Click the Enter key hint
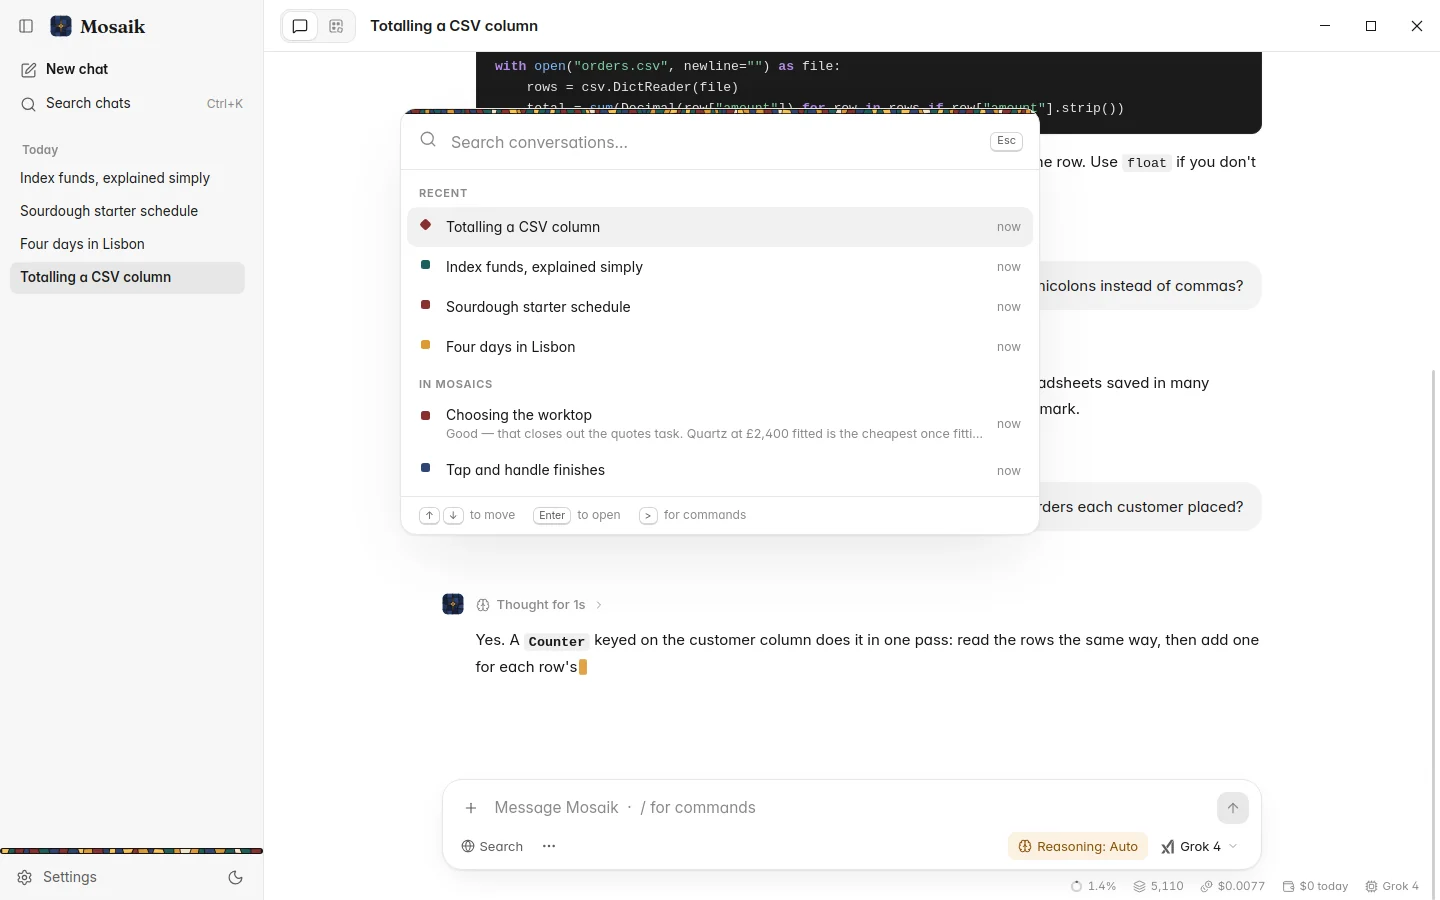1440x900 pixels. point(552,515)
